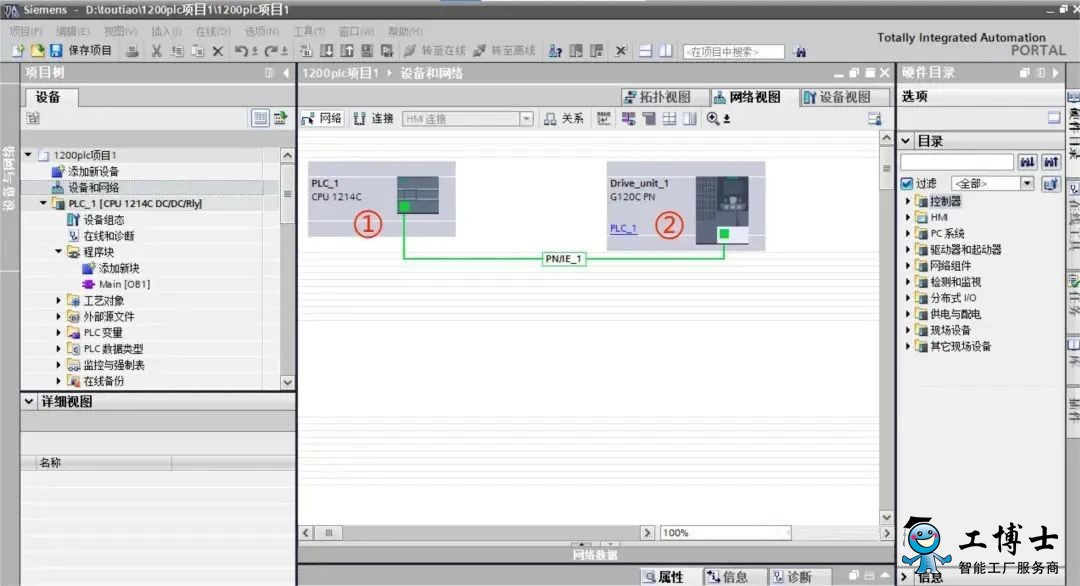Collapse the 详细视图 details view section
The width and height of the screenshot is (1080, 586).
pos(29,401)
